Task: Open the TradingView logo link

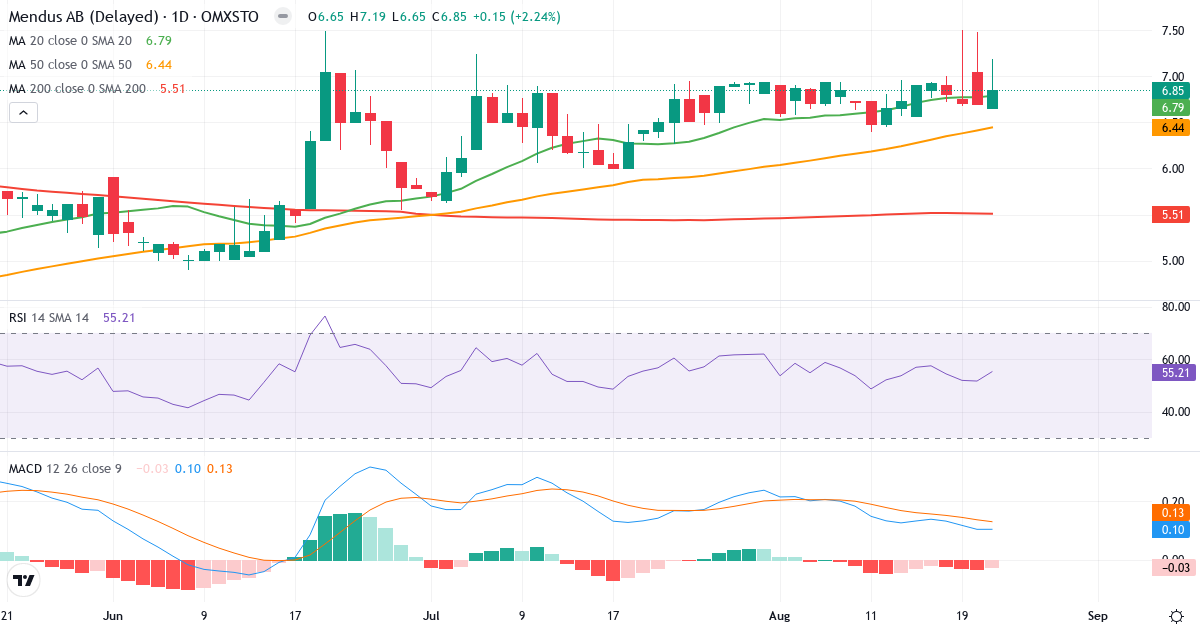Action: (24, 580)
